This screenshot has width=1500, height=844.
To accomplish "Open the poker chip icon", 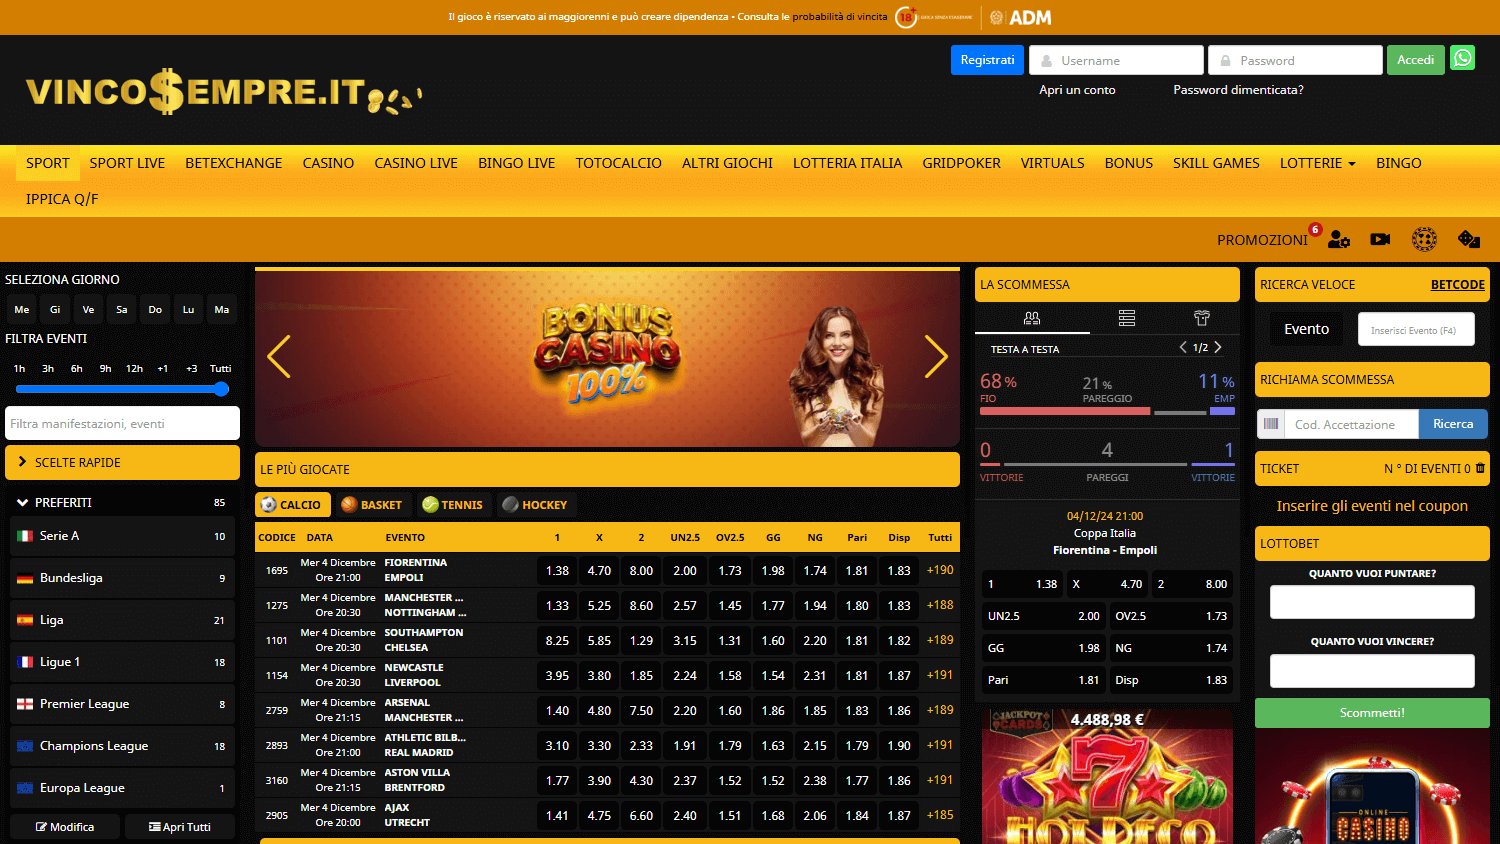I will click(x=1424, y=239).
